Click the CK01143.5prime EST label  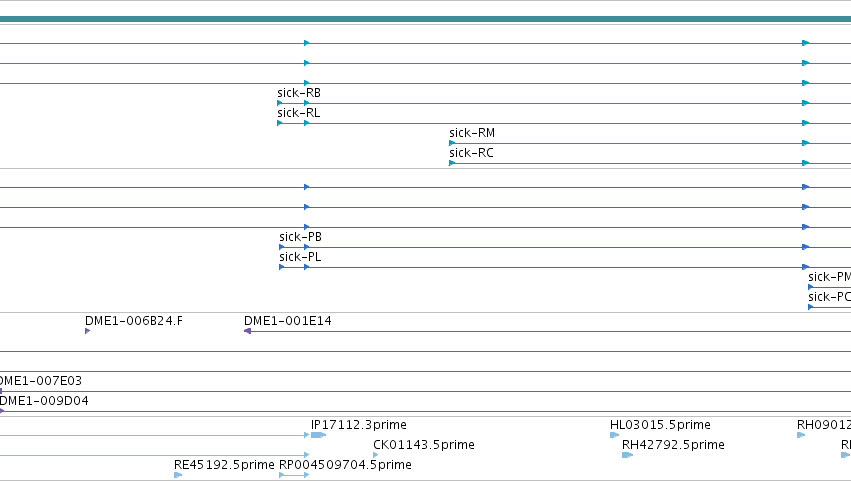tap(424, 445)
